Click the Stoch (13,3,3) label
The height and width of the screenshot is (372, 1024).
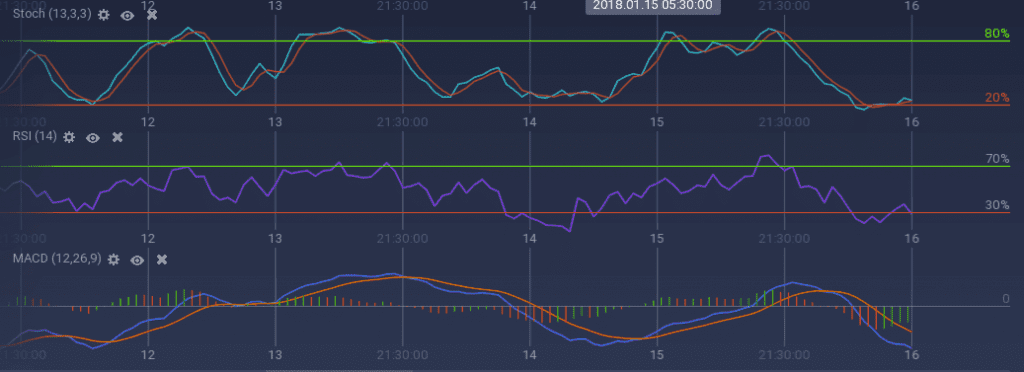pyautogui.click(x=52, y=14)
